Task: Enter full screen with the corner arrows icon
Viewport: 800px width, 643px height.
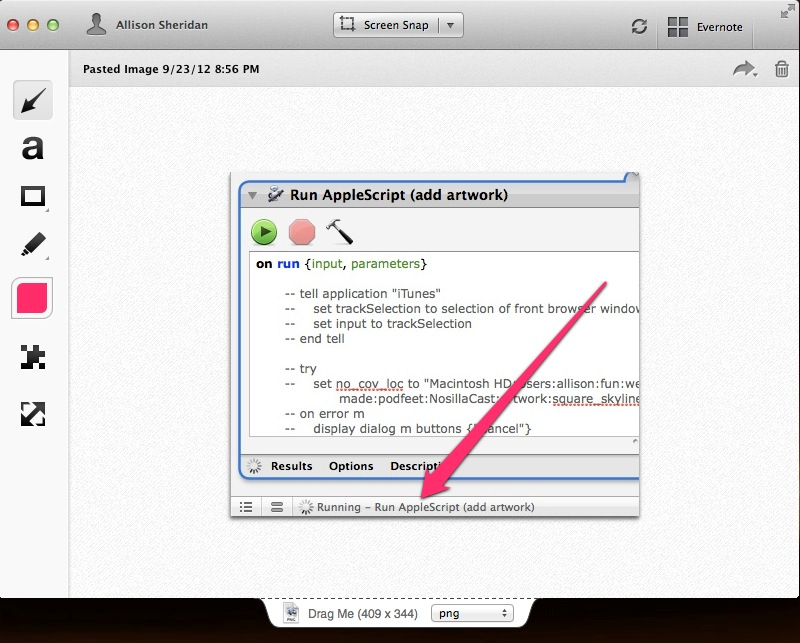Action: [x=787, y=10]
